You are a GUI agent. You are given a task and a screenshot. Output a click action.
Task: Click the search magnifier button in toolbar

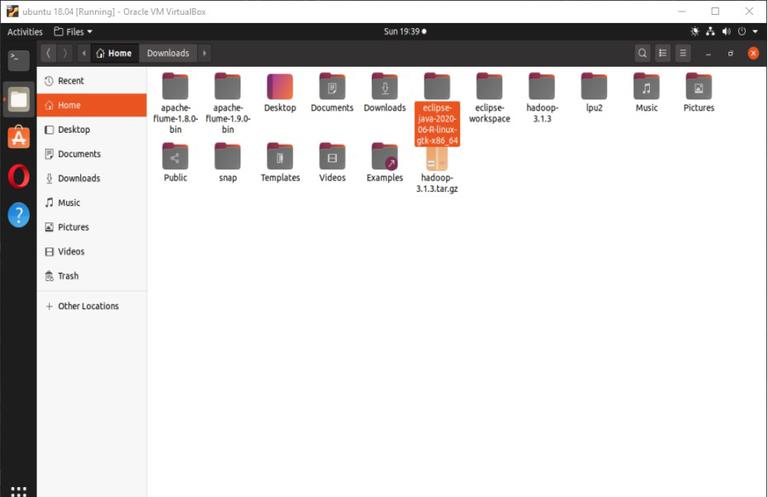[x=642, y=53]
